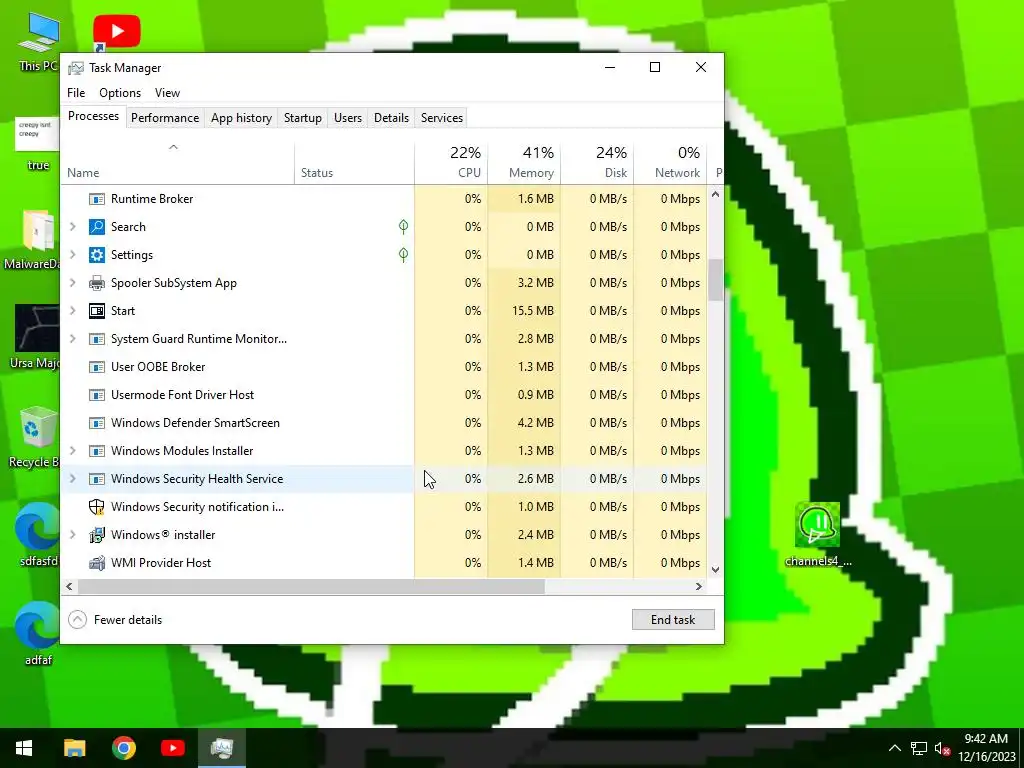Click the Search row suspended leaf icon
The height and width of the screenshot is (768, 1024).
[x=404, y=227]
